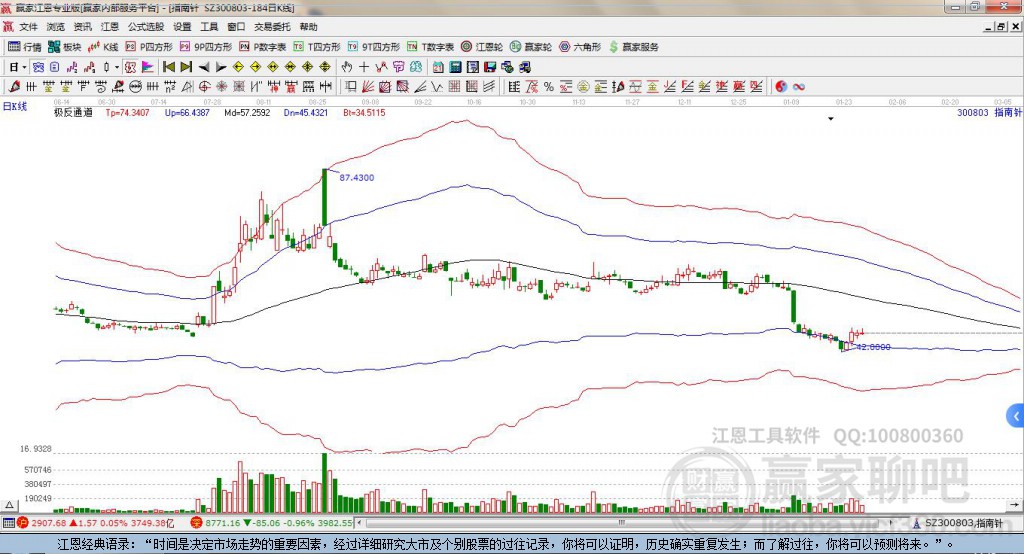The height and width of the screenshot is (554, 1024).
Task: Click the 300803 指南针 stock label
Action: point(989,112)
